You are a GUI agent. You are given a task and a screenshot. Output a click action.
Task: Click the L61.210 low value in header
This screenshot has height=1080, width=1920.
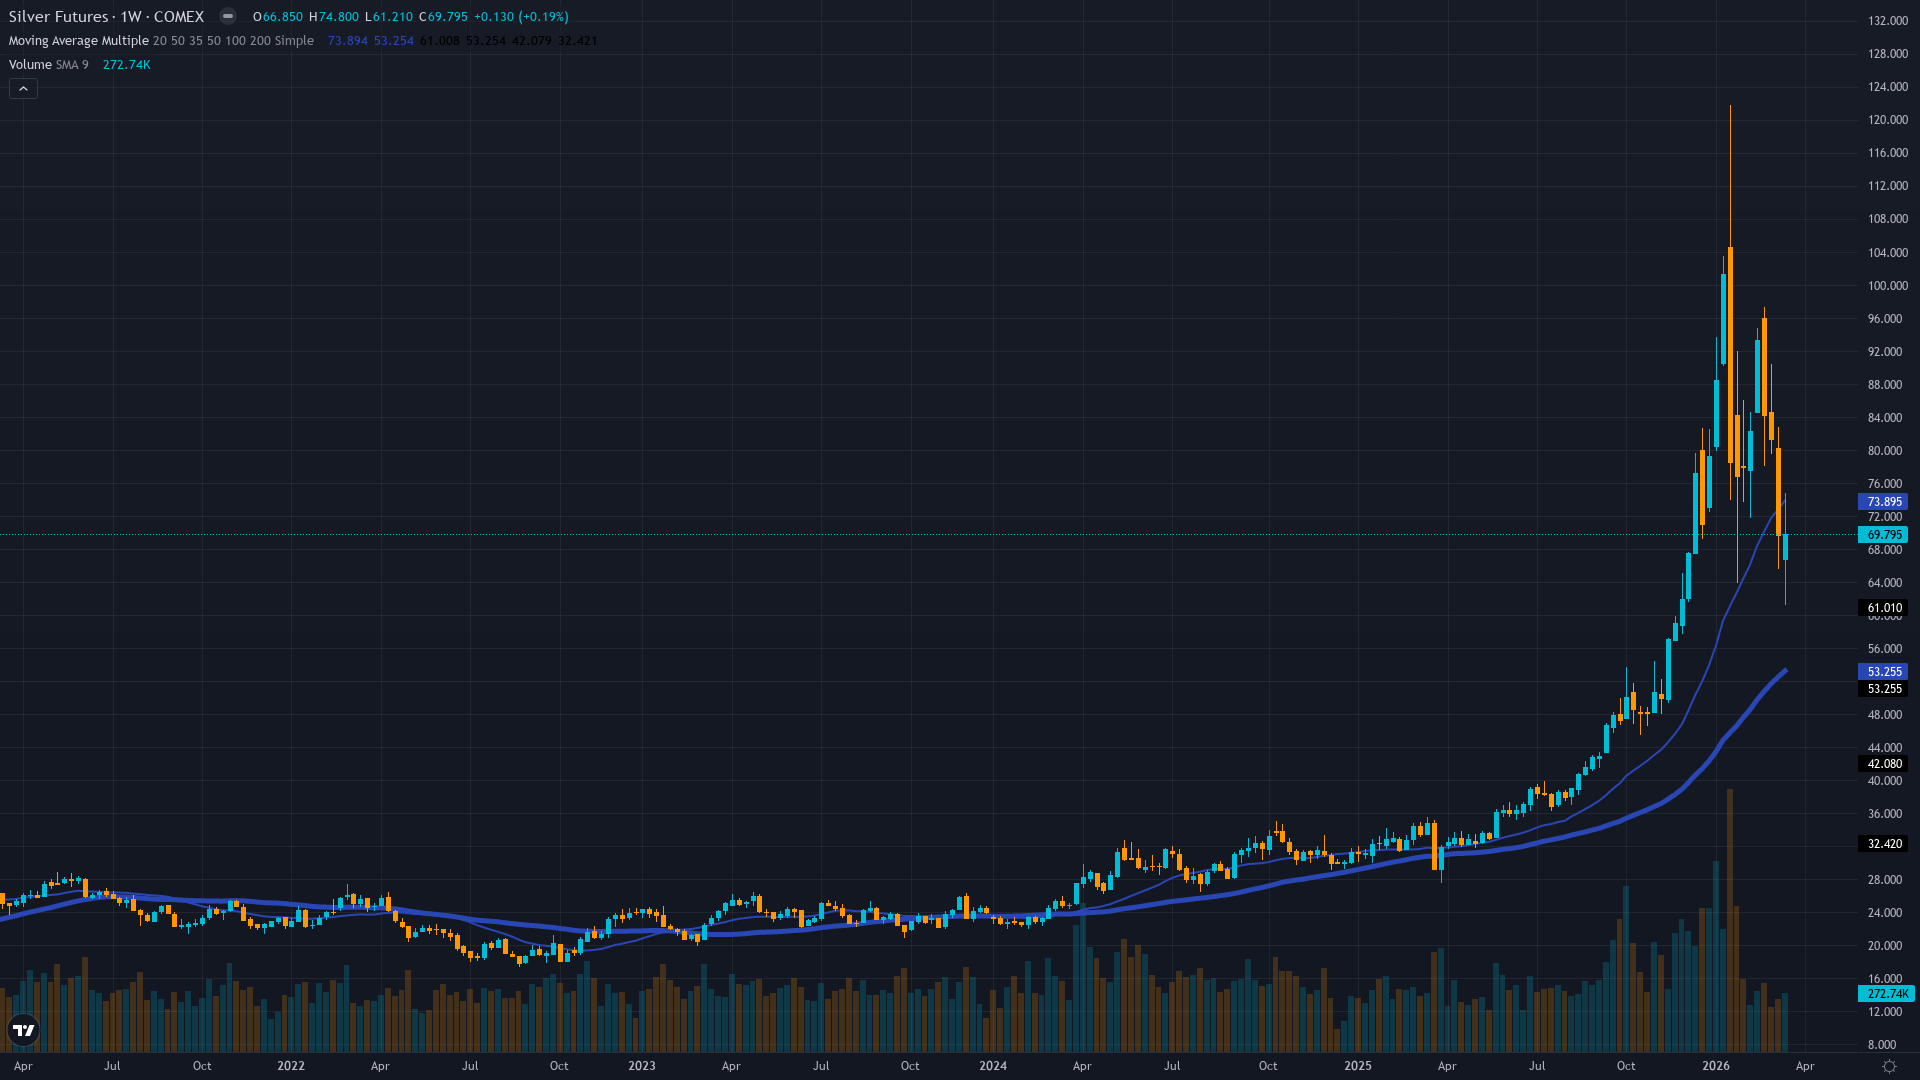(389, 17)
